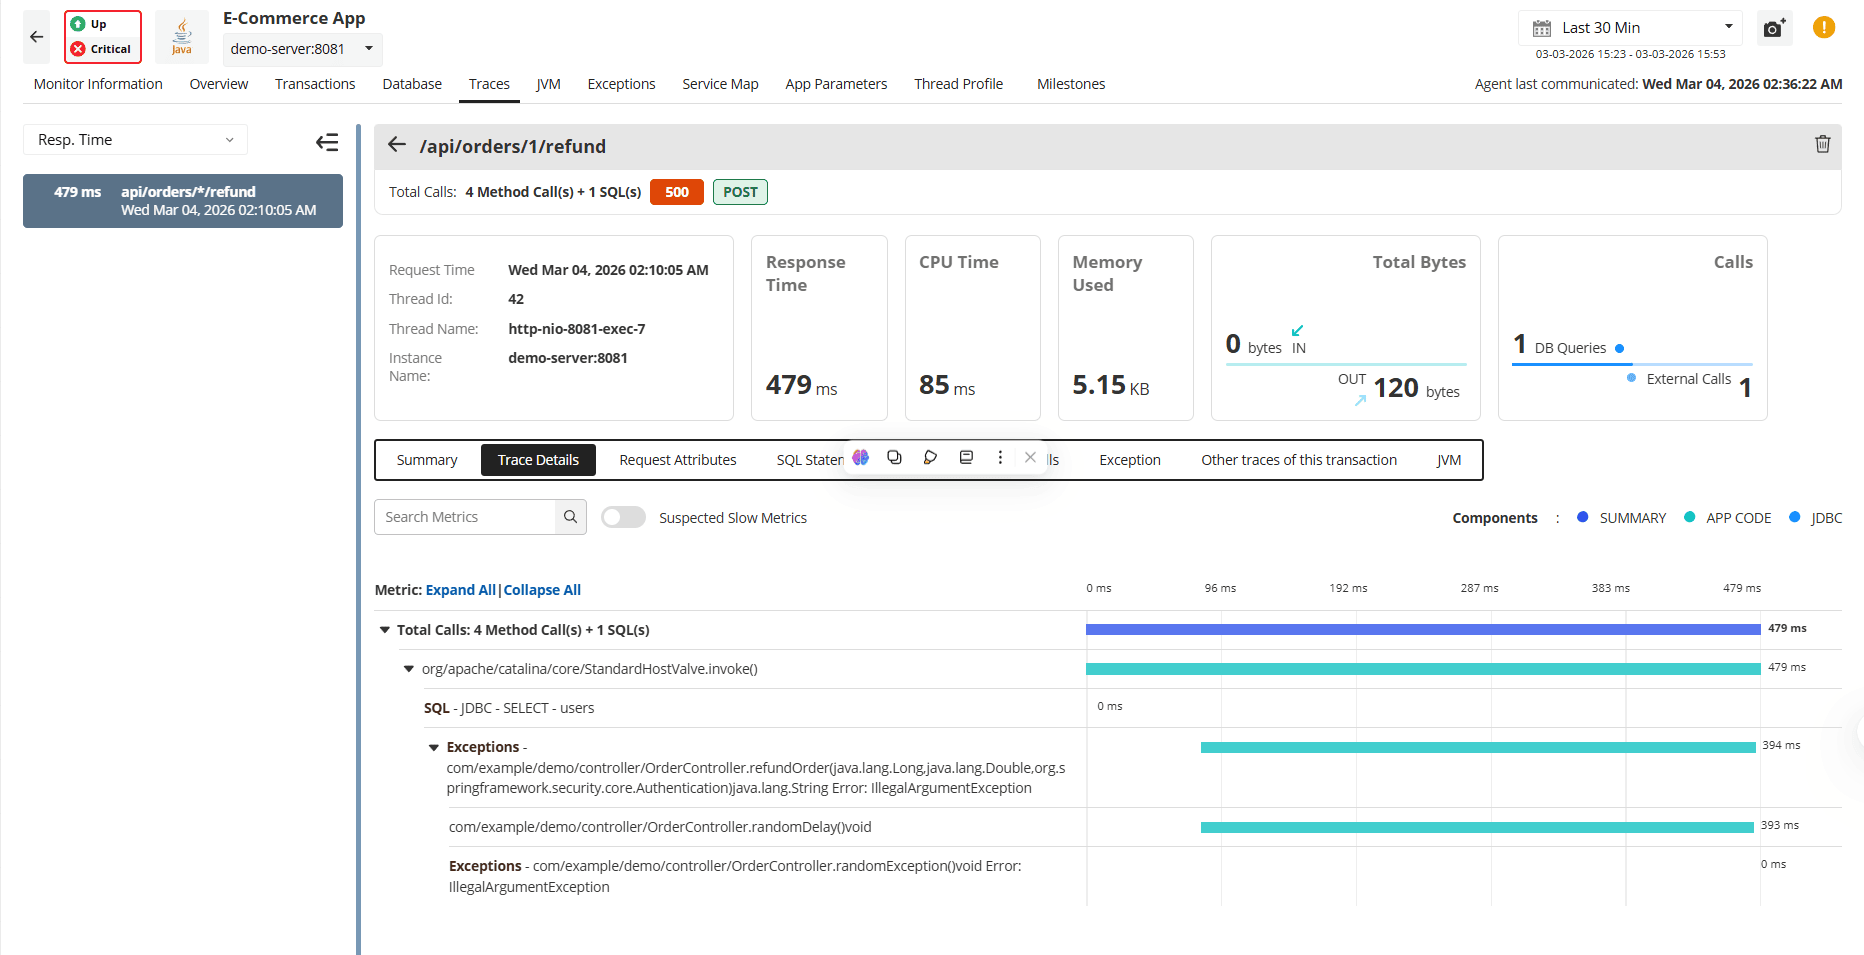Screen dimensions: 1864x955
Task: Switch to the Transactions tab
Action: tap(315, 84)
